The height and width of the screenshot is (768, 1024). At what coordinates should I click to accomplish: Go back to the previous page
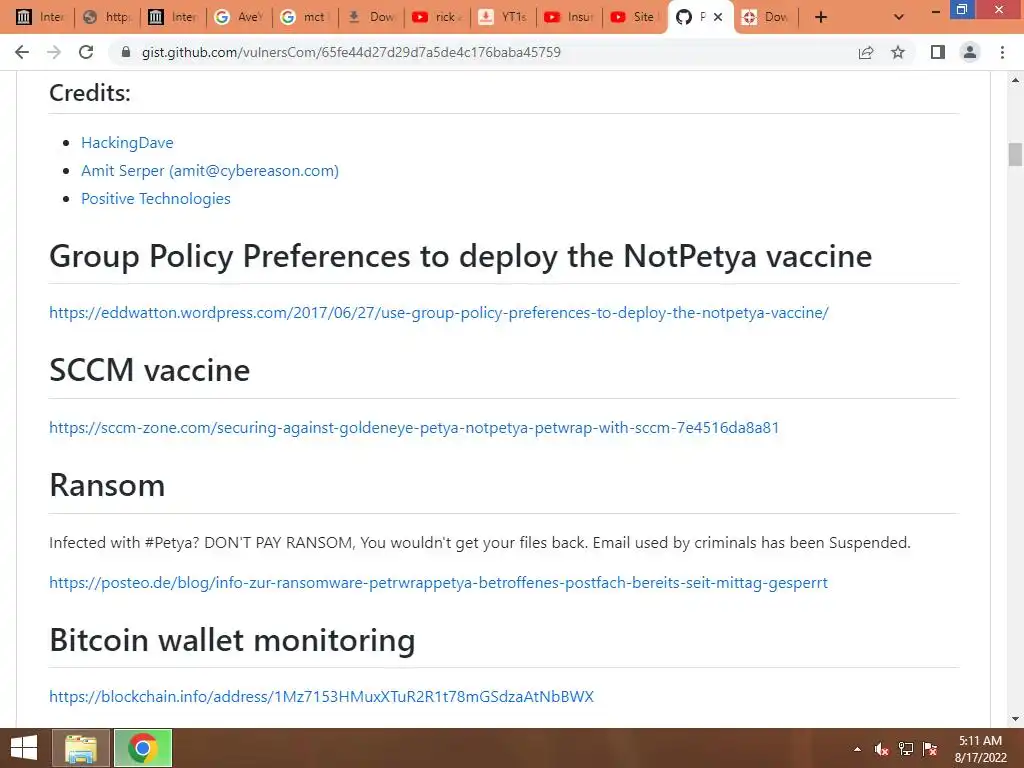pos(22,52)
